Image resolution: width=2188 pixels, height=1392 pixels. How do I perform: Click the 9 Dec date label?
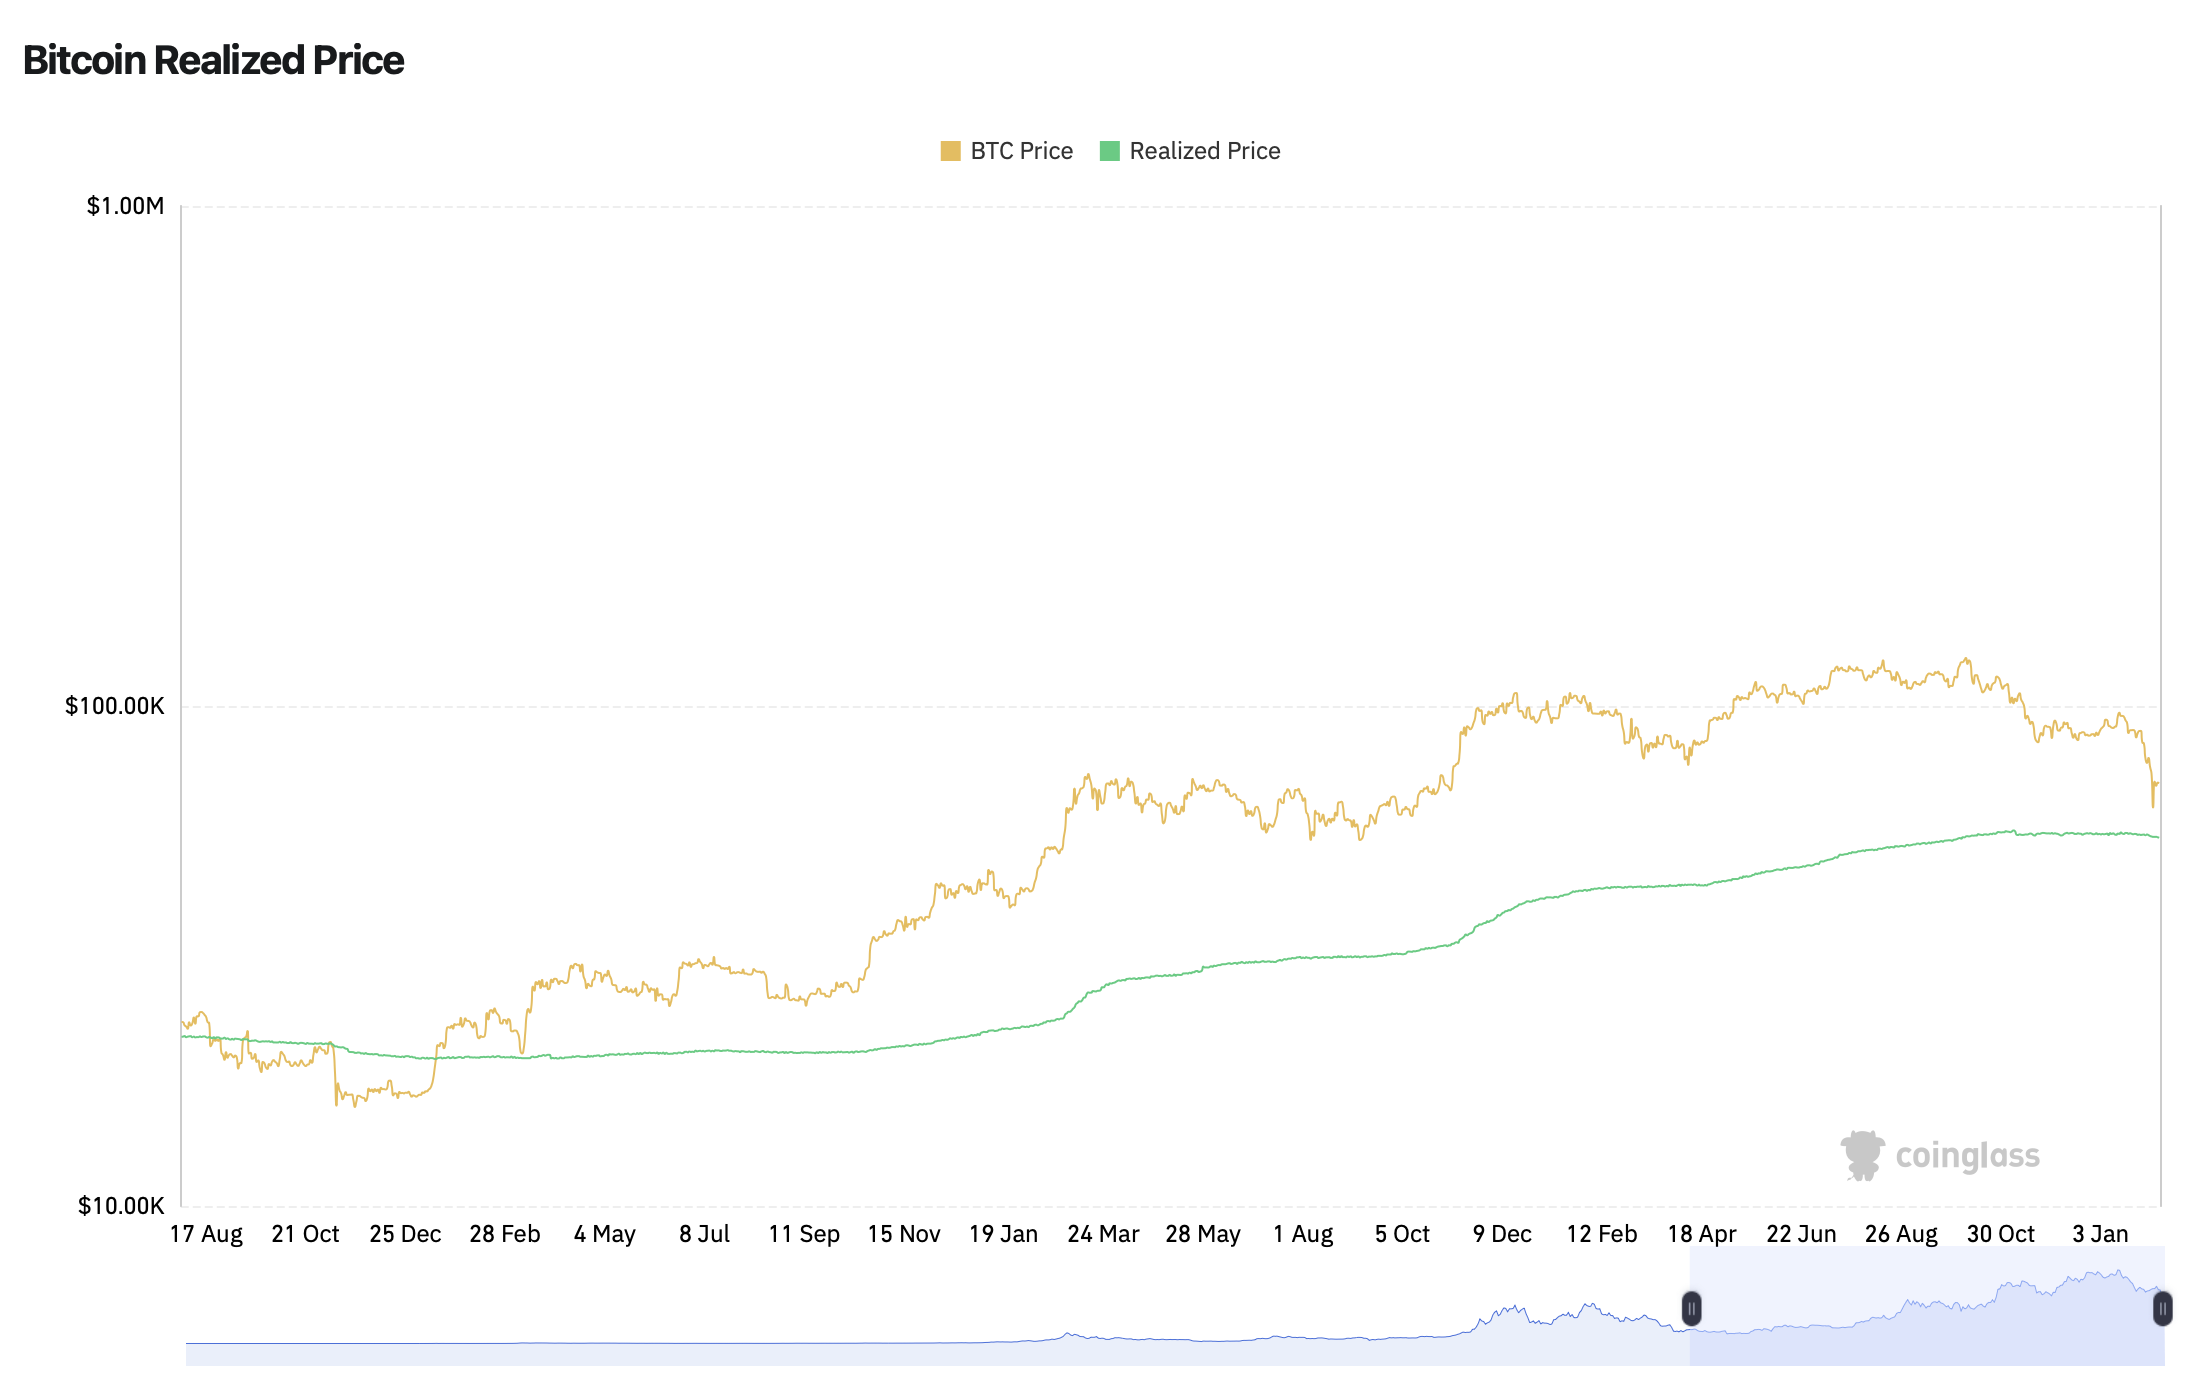coord(1502,1234)
